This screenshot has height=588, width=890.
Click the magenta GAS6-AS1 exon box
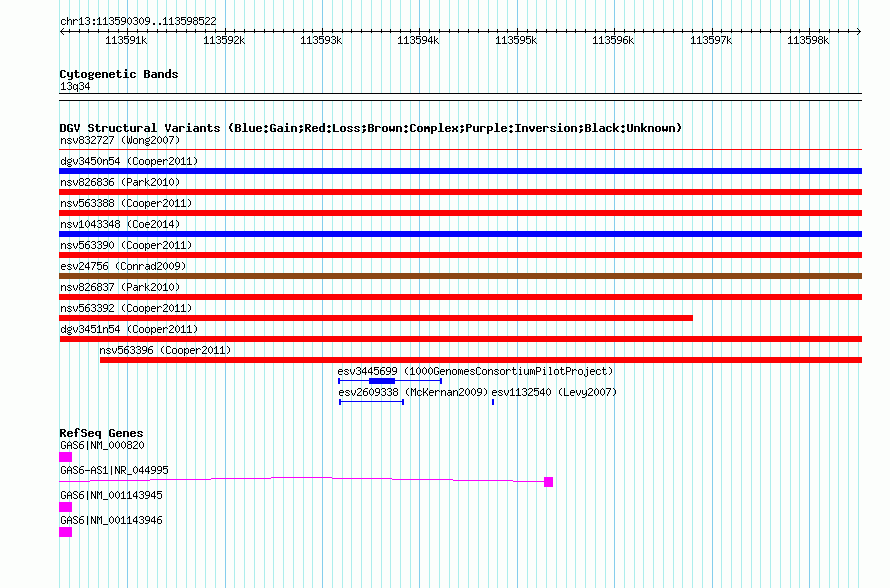click(x=548, y=482)
